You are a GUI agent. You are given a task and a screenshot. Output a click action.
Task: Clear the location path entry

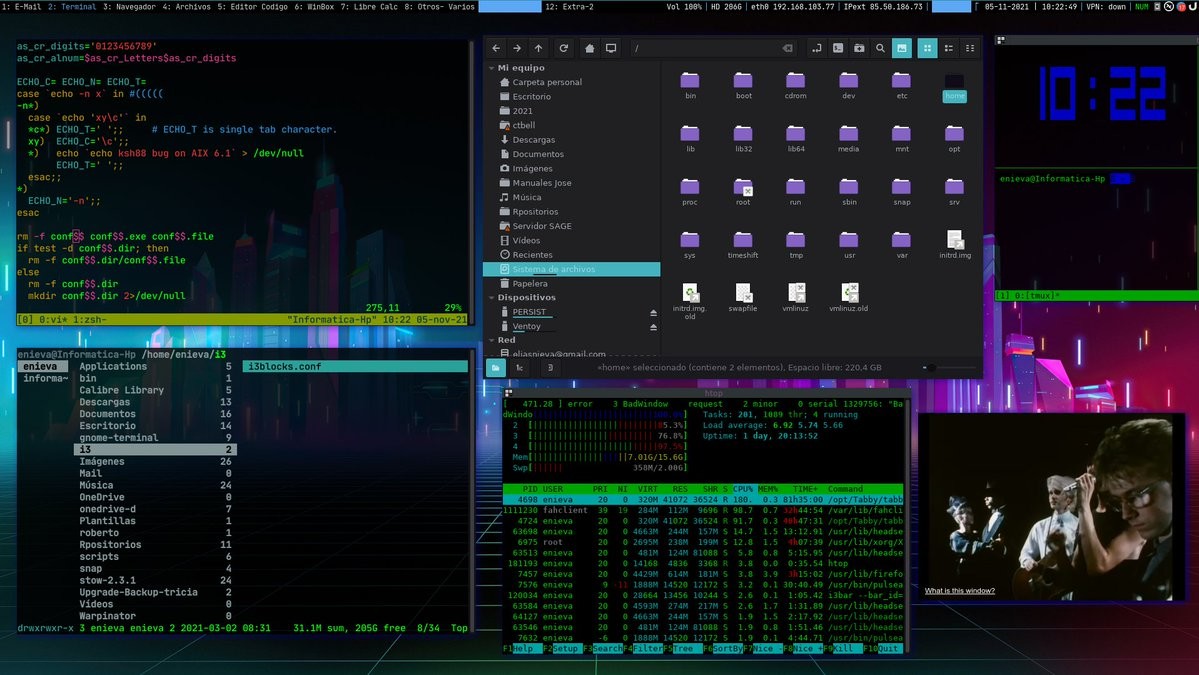(x=787, y=48)
